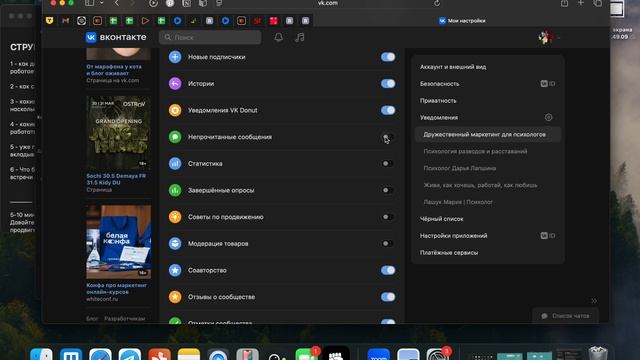Disable the Соавторство toggle
640x360 pixels.
[x=388, y=270]
